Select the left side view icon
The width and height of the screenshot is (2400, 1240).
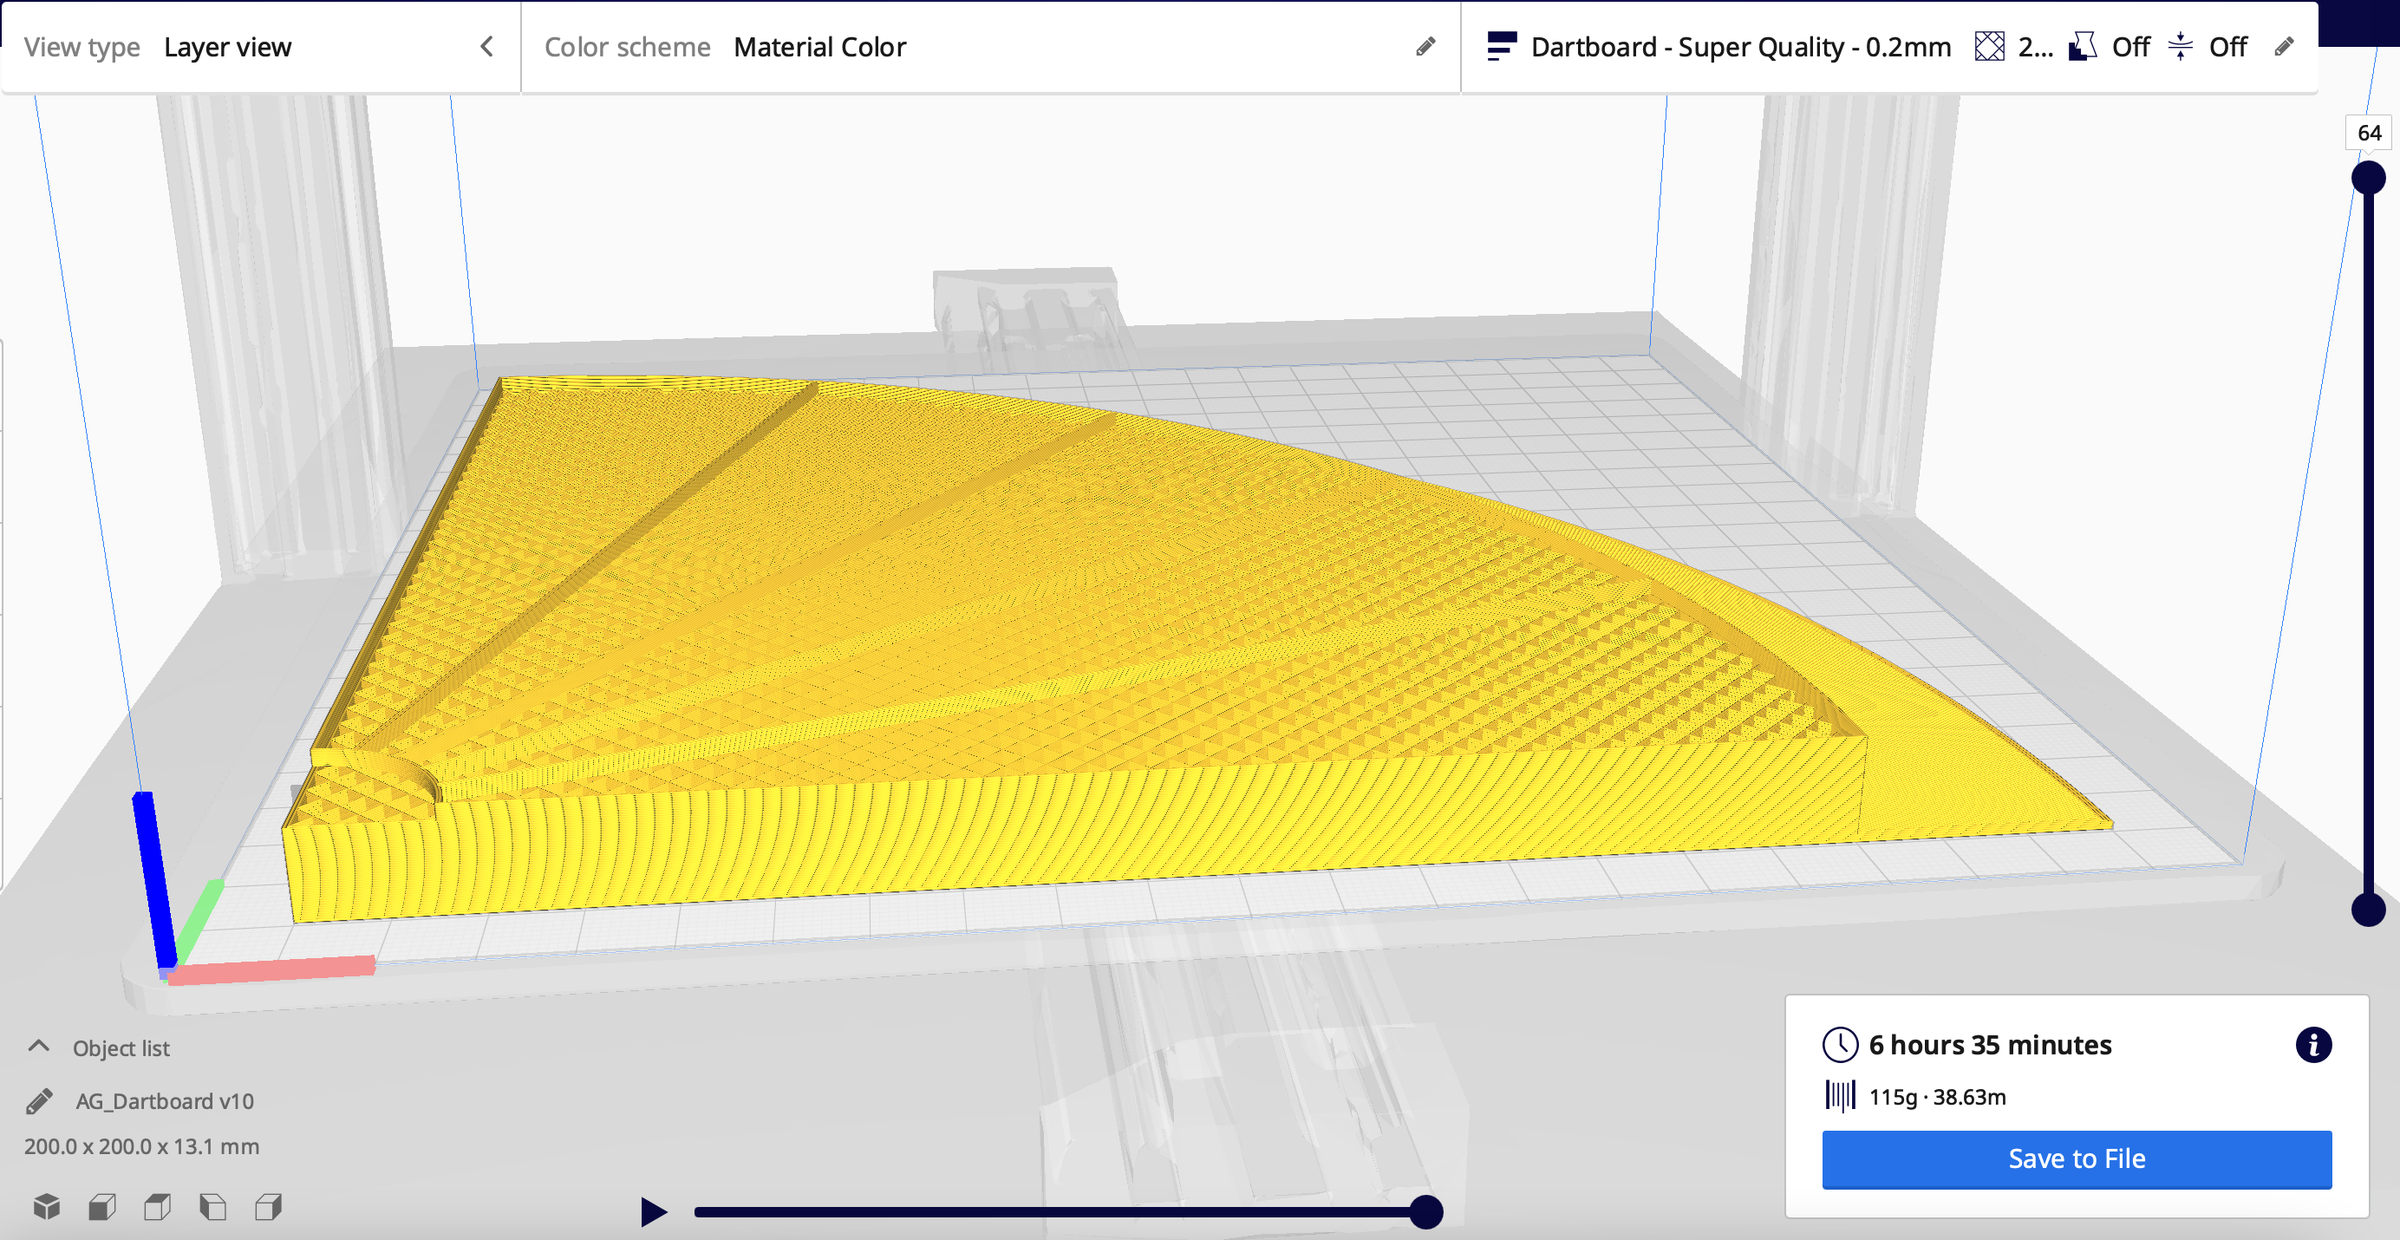[212, 1208]
